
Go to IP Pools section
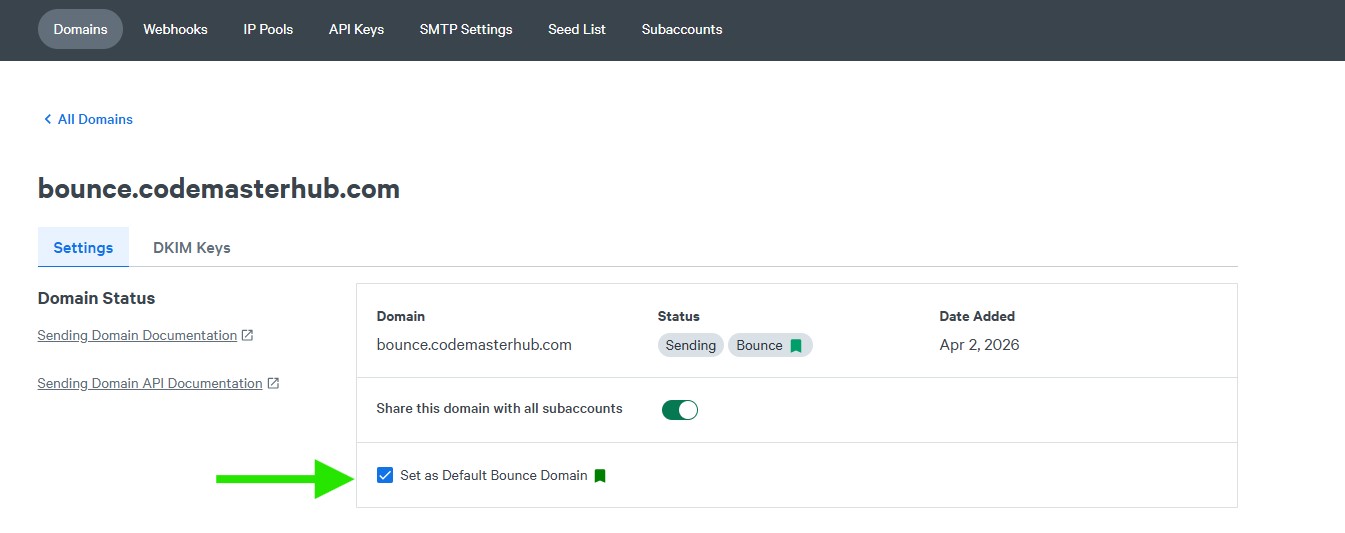coord(268,29)
